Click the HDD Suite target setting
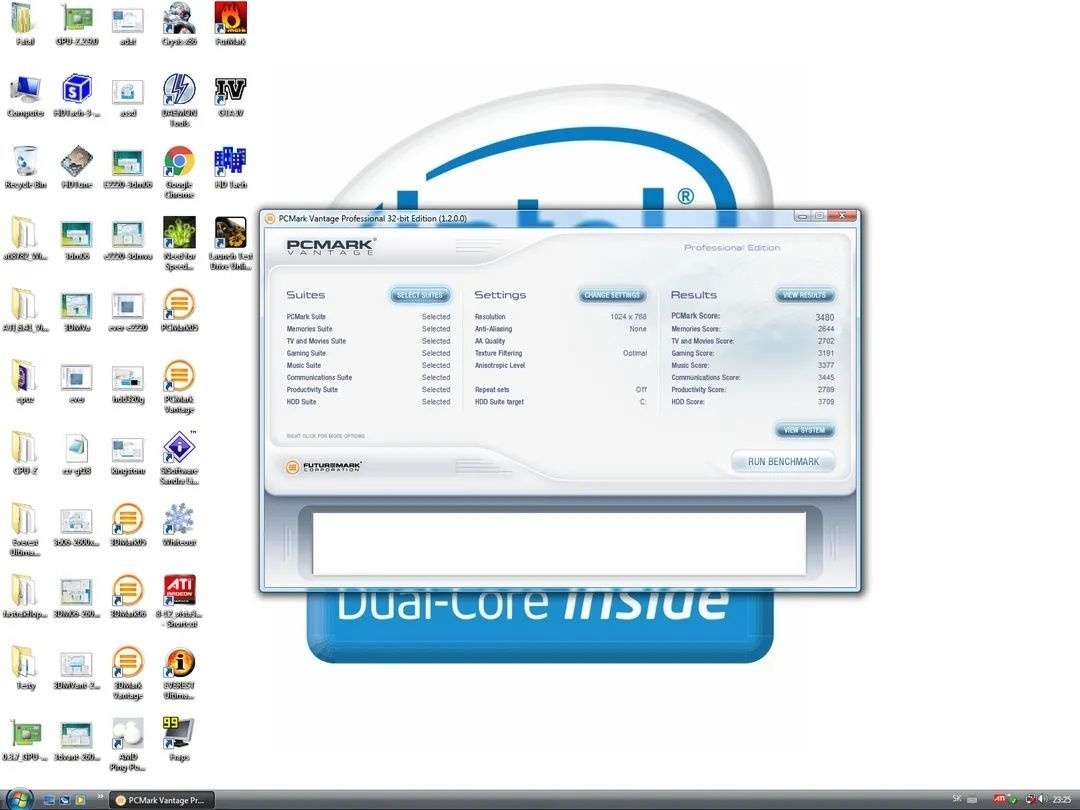 (x=561, y=402)
